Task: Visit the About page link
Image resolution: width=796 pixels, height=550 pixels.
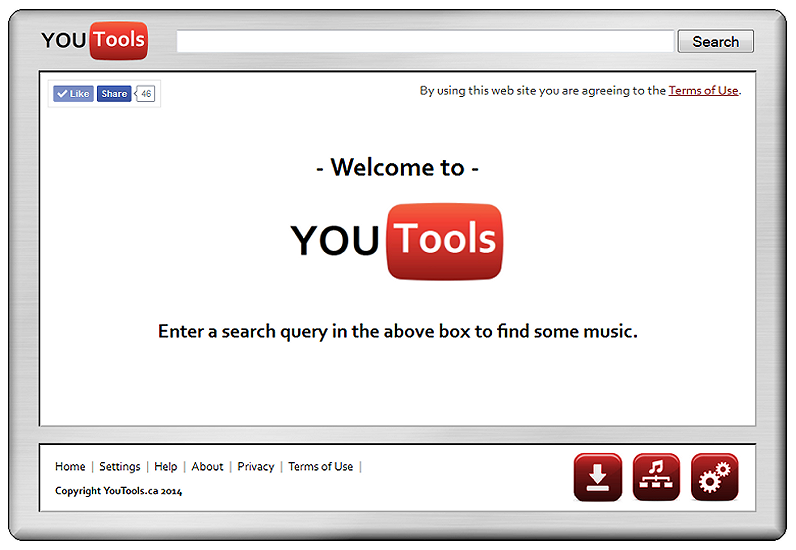Action: pyautogui.click(x=208, y=467)
